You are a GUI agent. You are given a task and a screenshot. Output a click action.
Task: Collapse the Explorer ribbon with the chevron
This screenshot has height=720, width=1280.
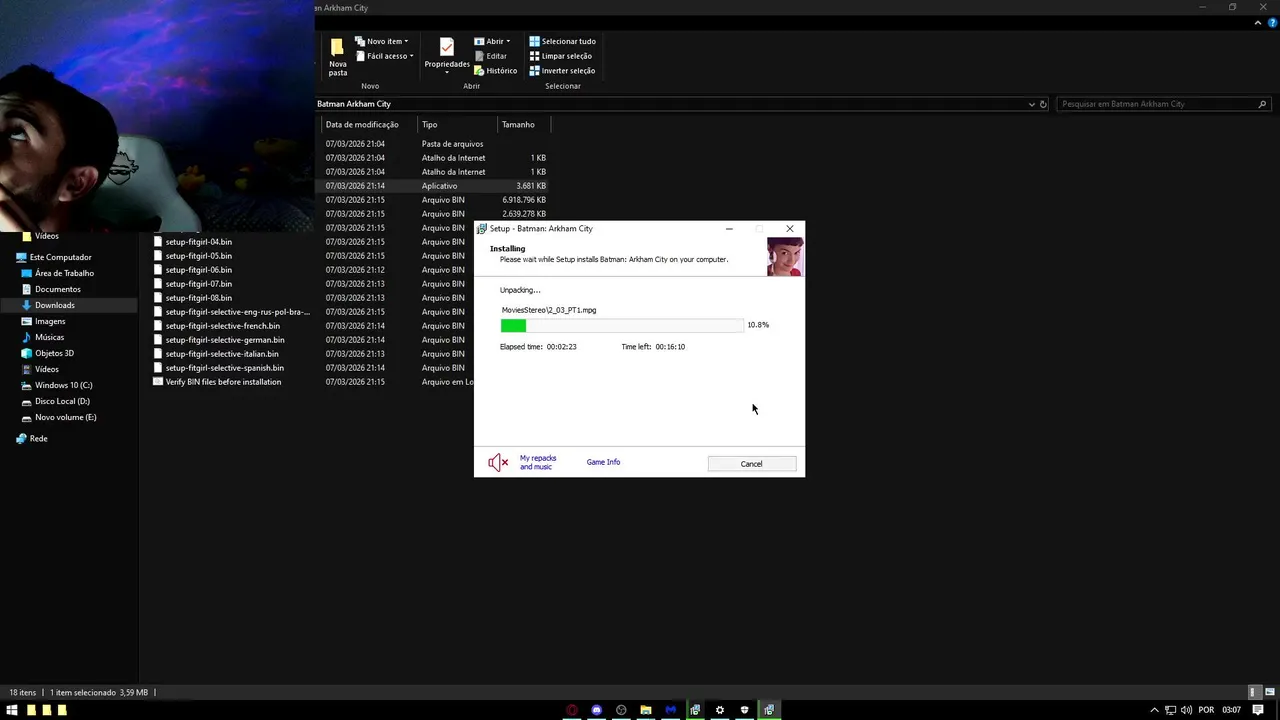(x=1259, y=23)
